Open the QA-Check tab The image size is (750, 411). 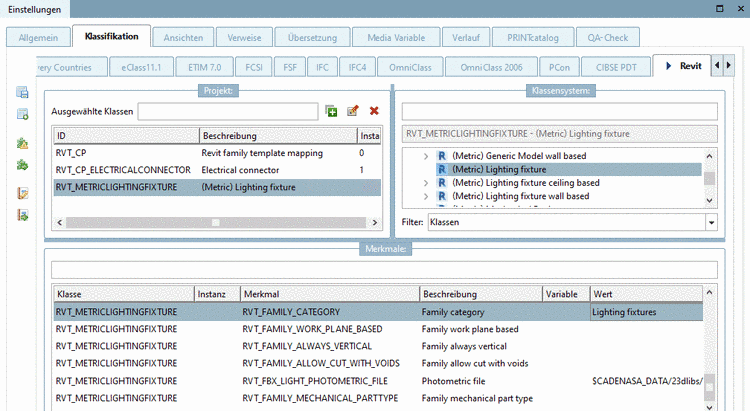coord(607,38)
